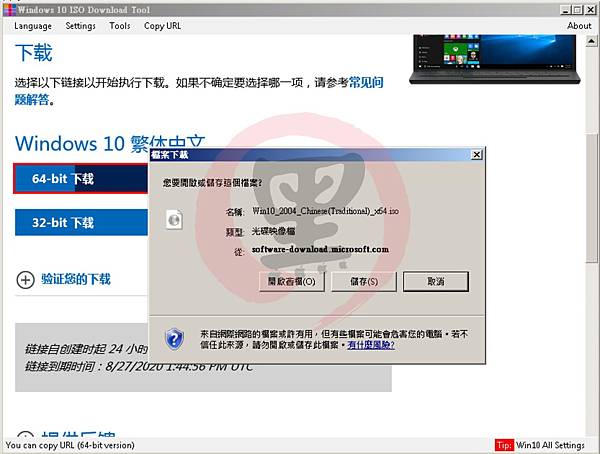Viewport: 600px width, 454px height.
Task: Click the 下载 heading text
Action: click(33, 53)
